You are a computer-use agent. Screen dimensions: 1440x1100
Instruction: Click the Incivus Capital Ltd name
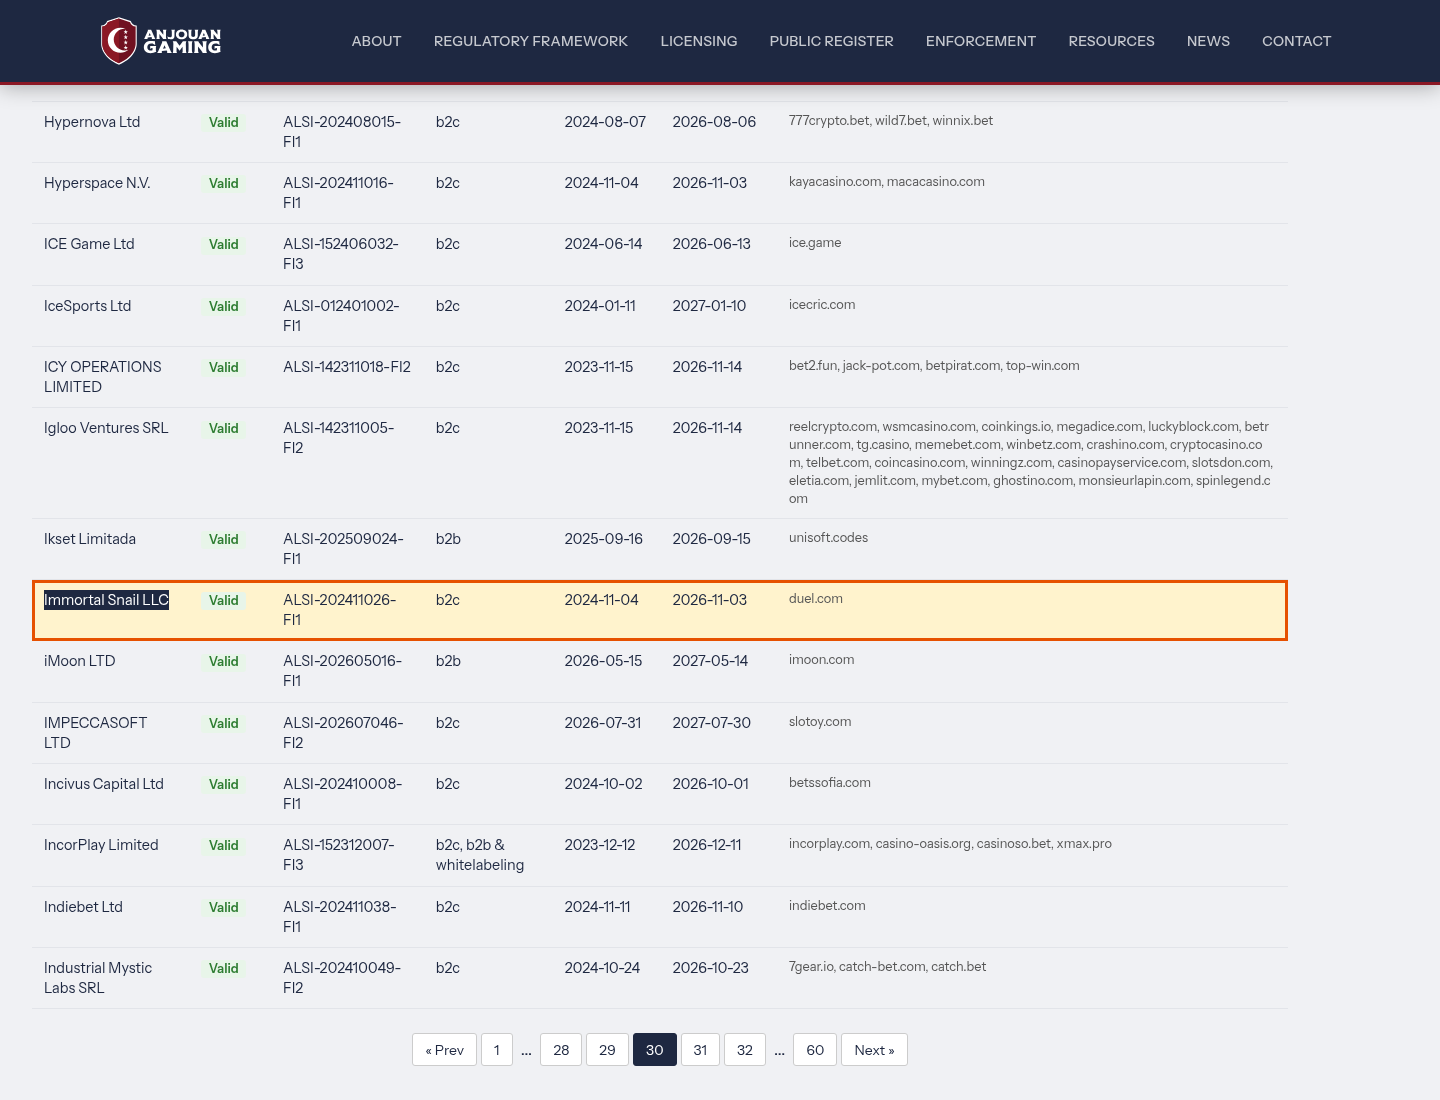click(x=104, y=784)
